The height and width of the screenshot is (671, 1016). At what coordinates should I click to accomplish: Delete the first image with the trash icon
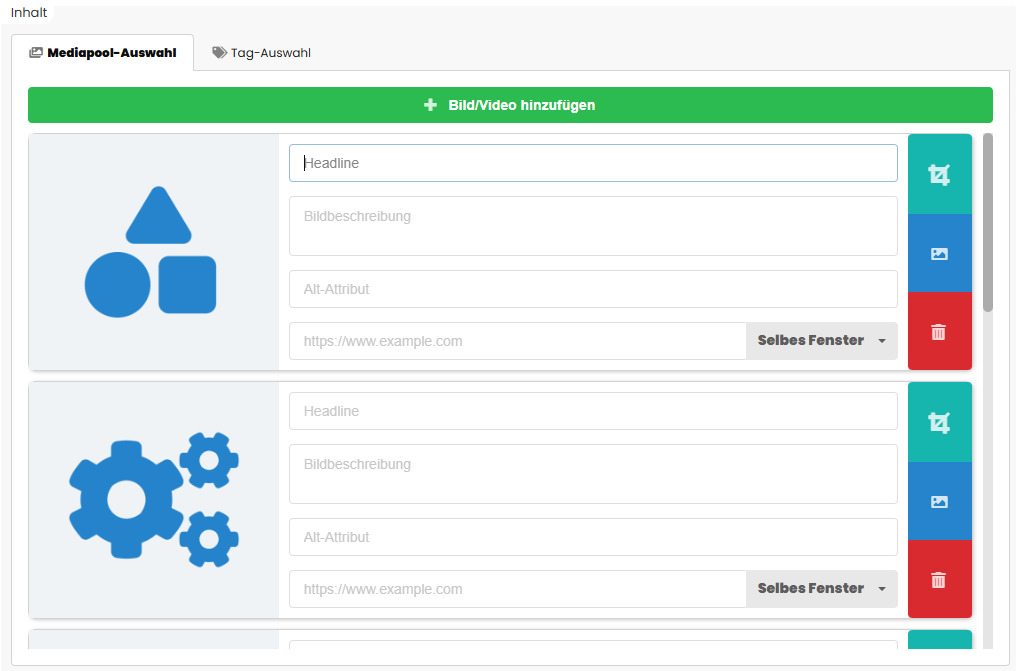939,332
